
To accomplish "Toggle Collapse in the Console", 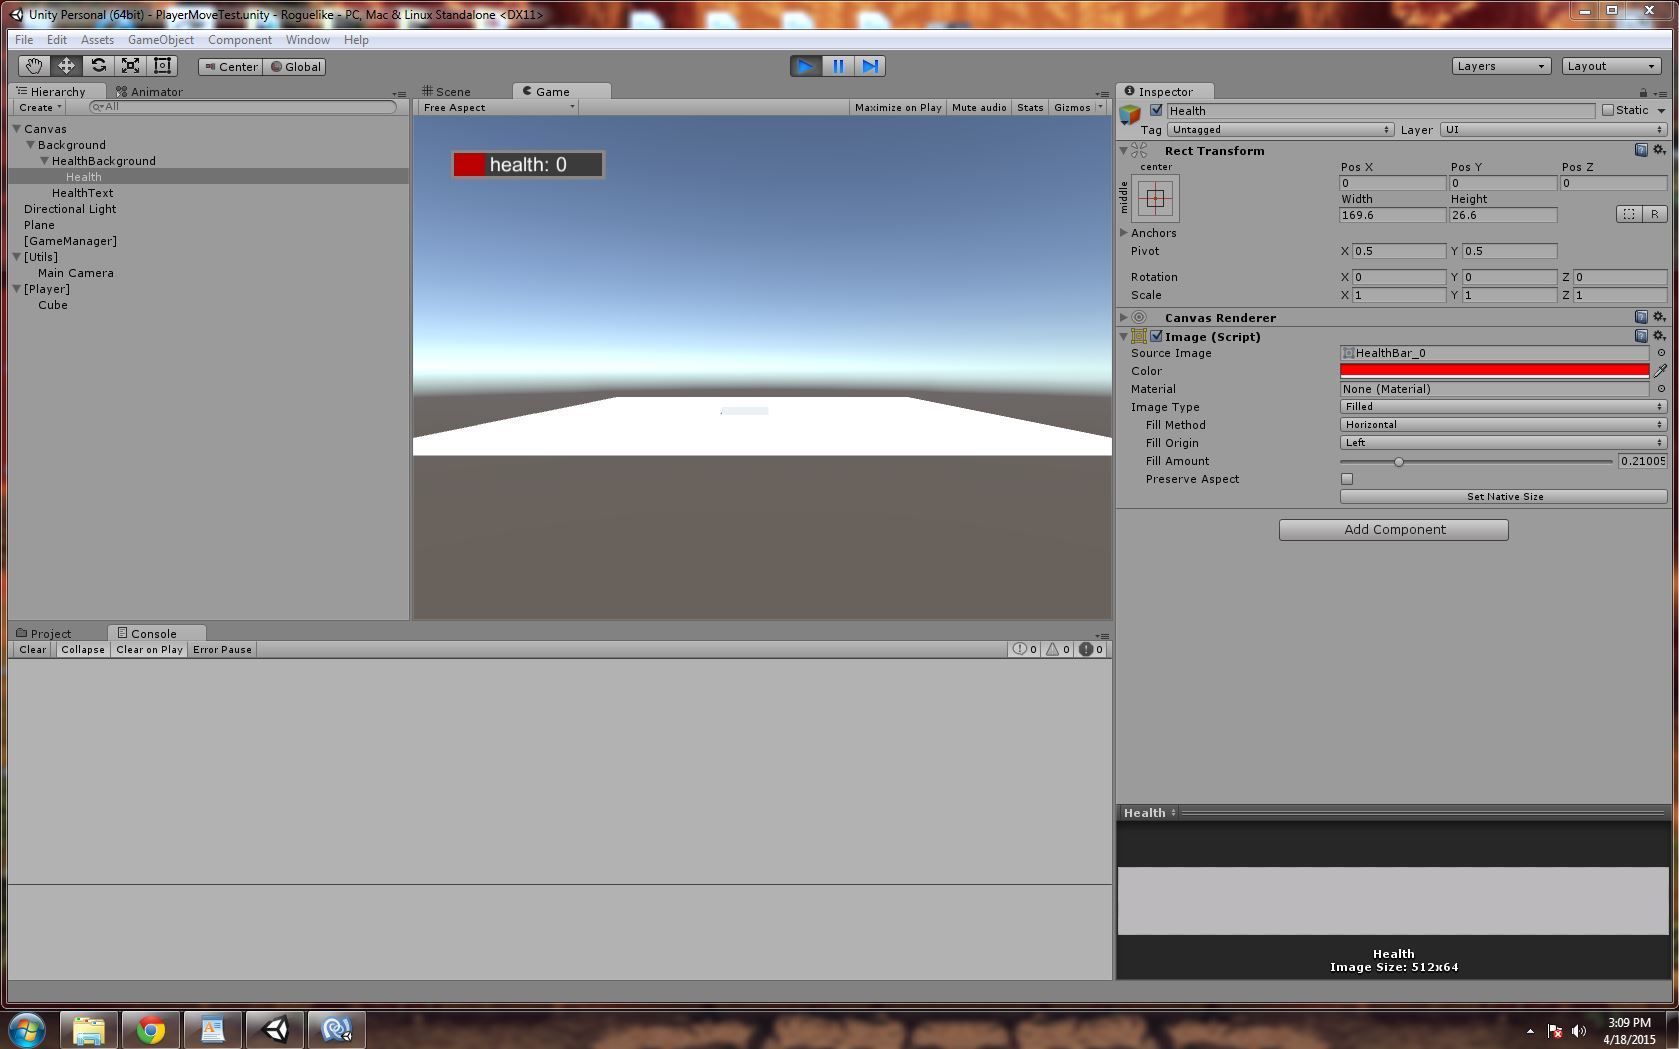I will tap(82, 649).
